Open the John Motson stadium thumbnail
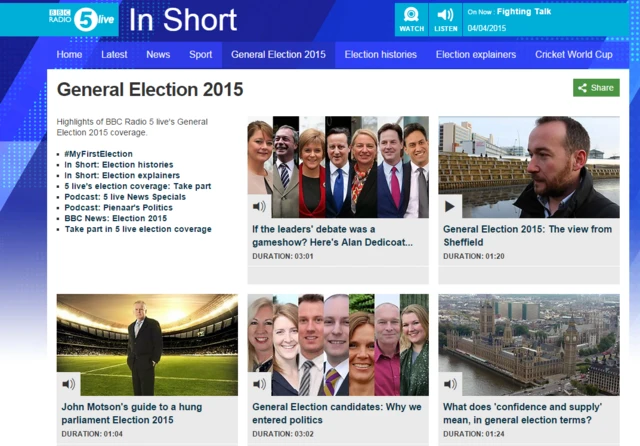Viewport: 640px width, 446px height. click(x=147, y=345)
